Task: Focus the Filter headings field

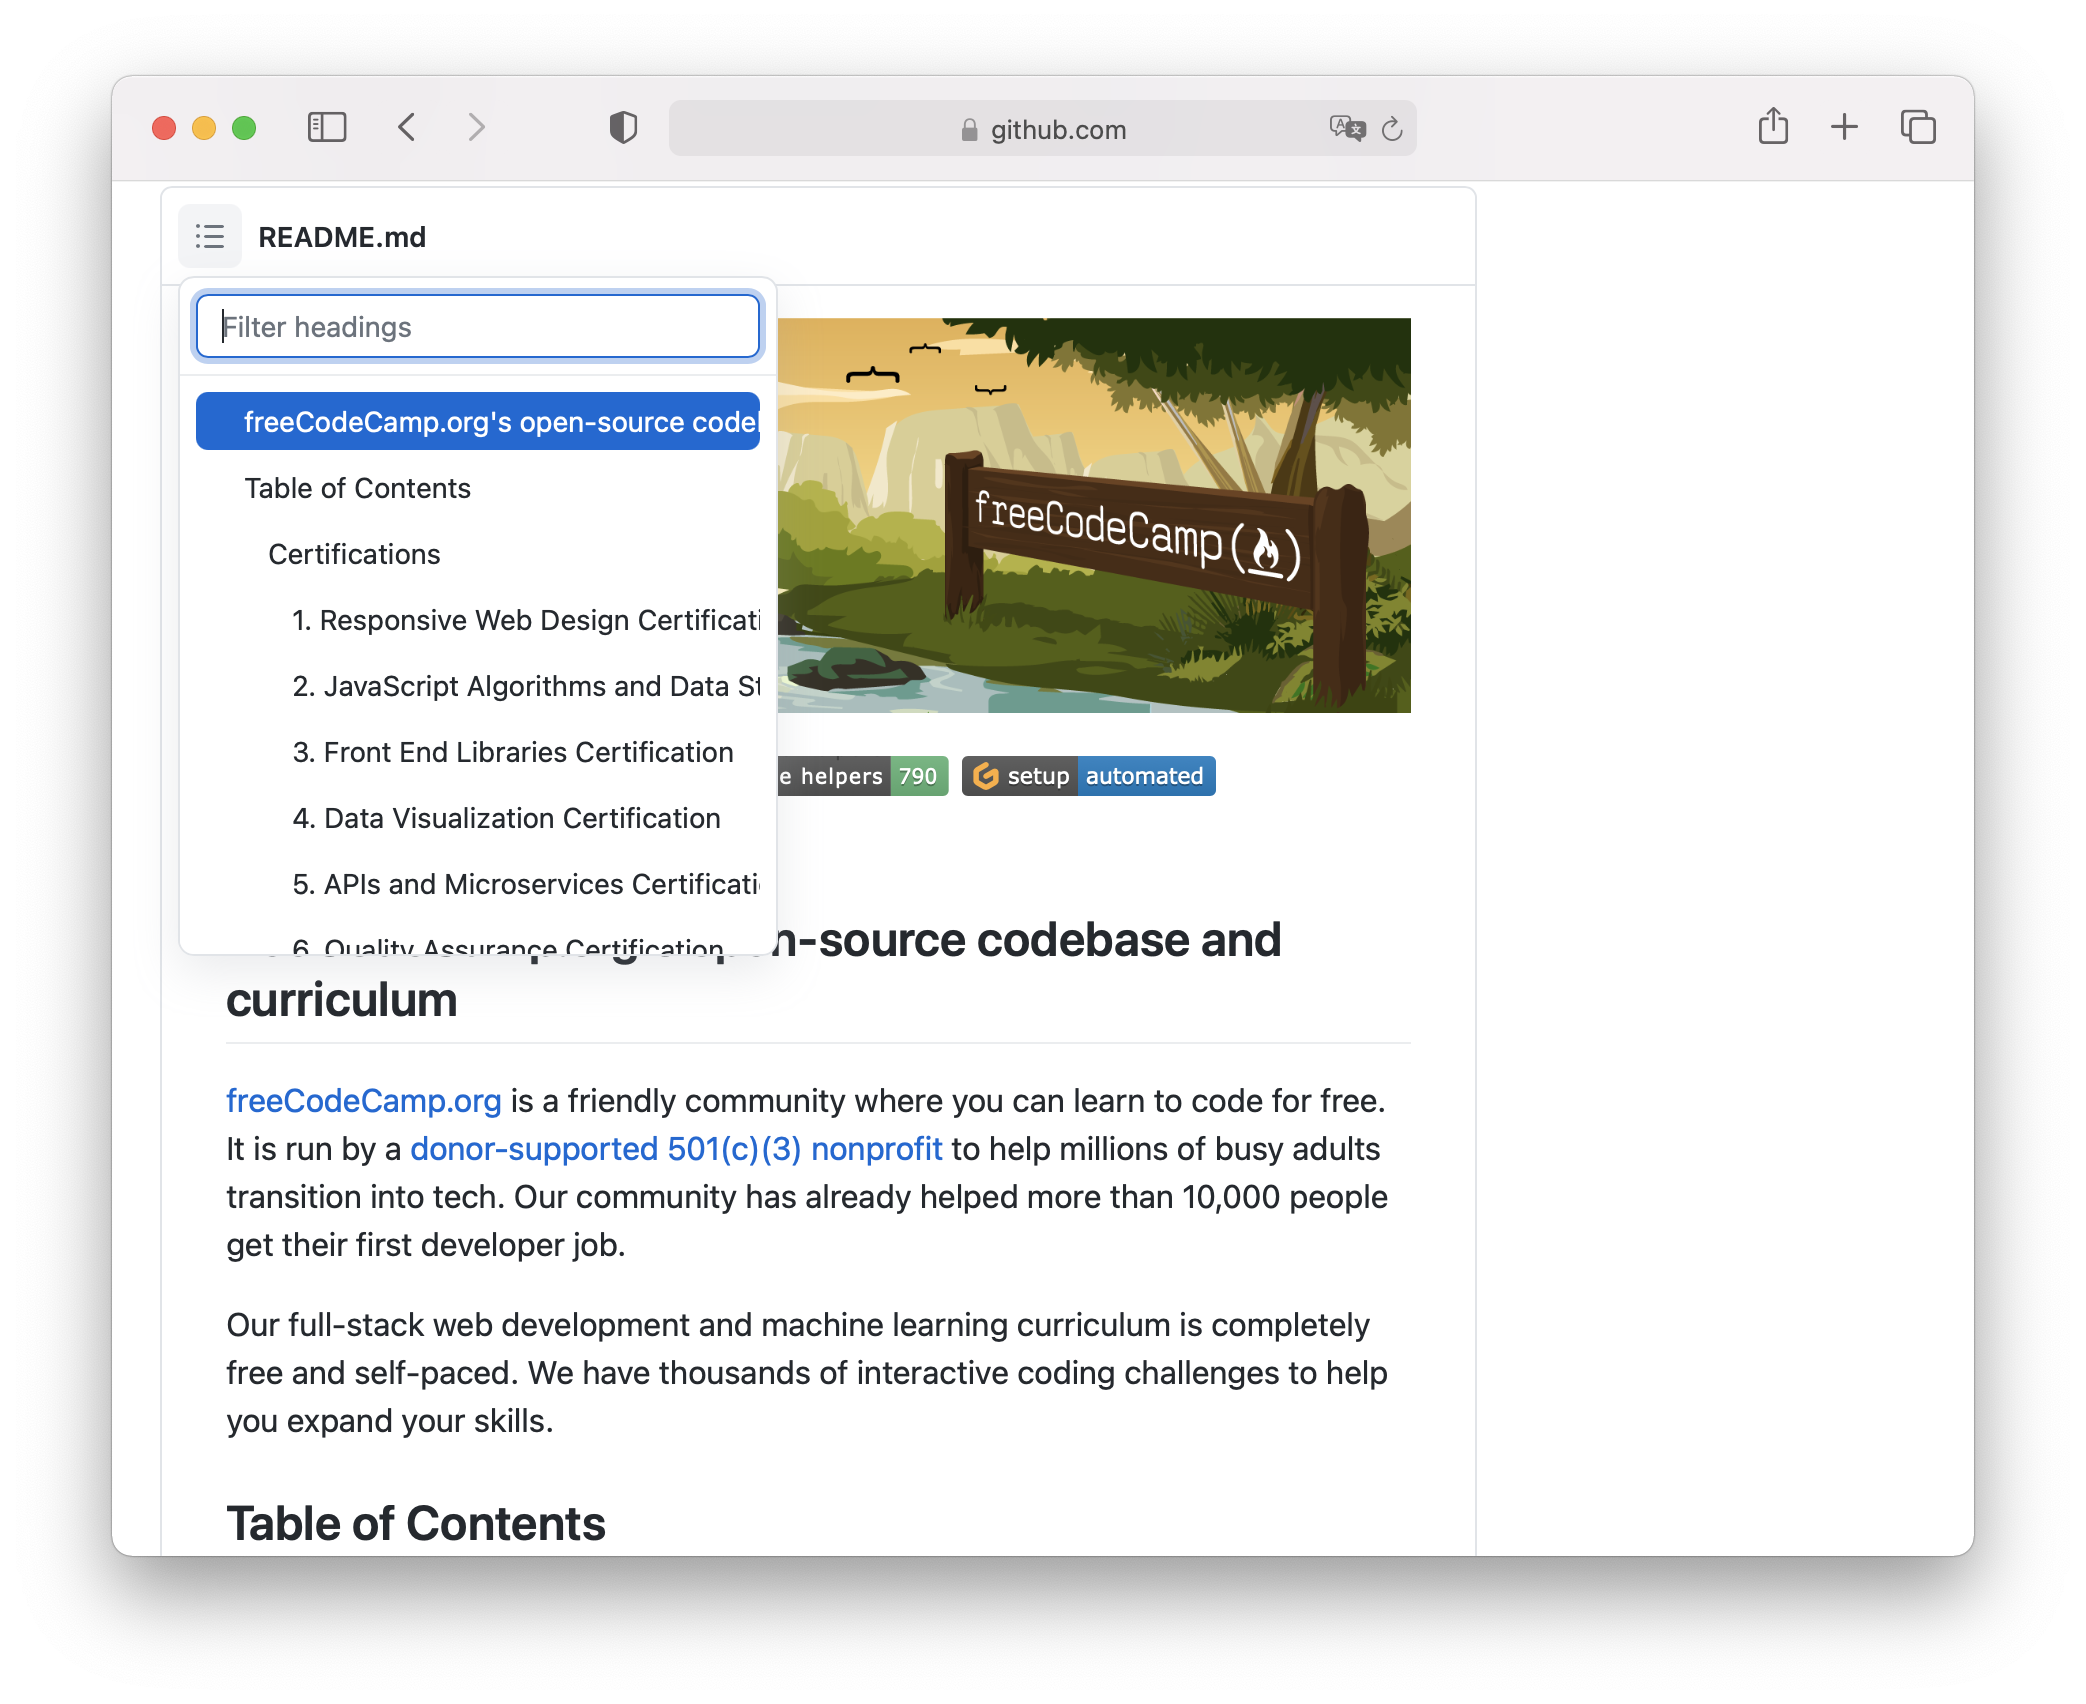Action: (x=478, y=326)
